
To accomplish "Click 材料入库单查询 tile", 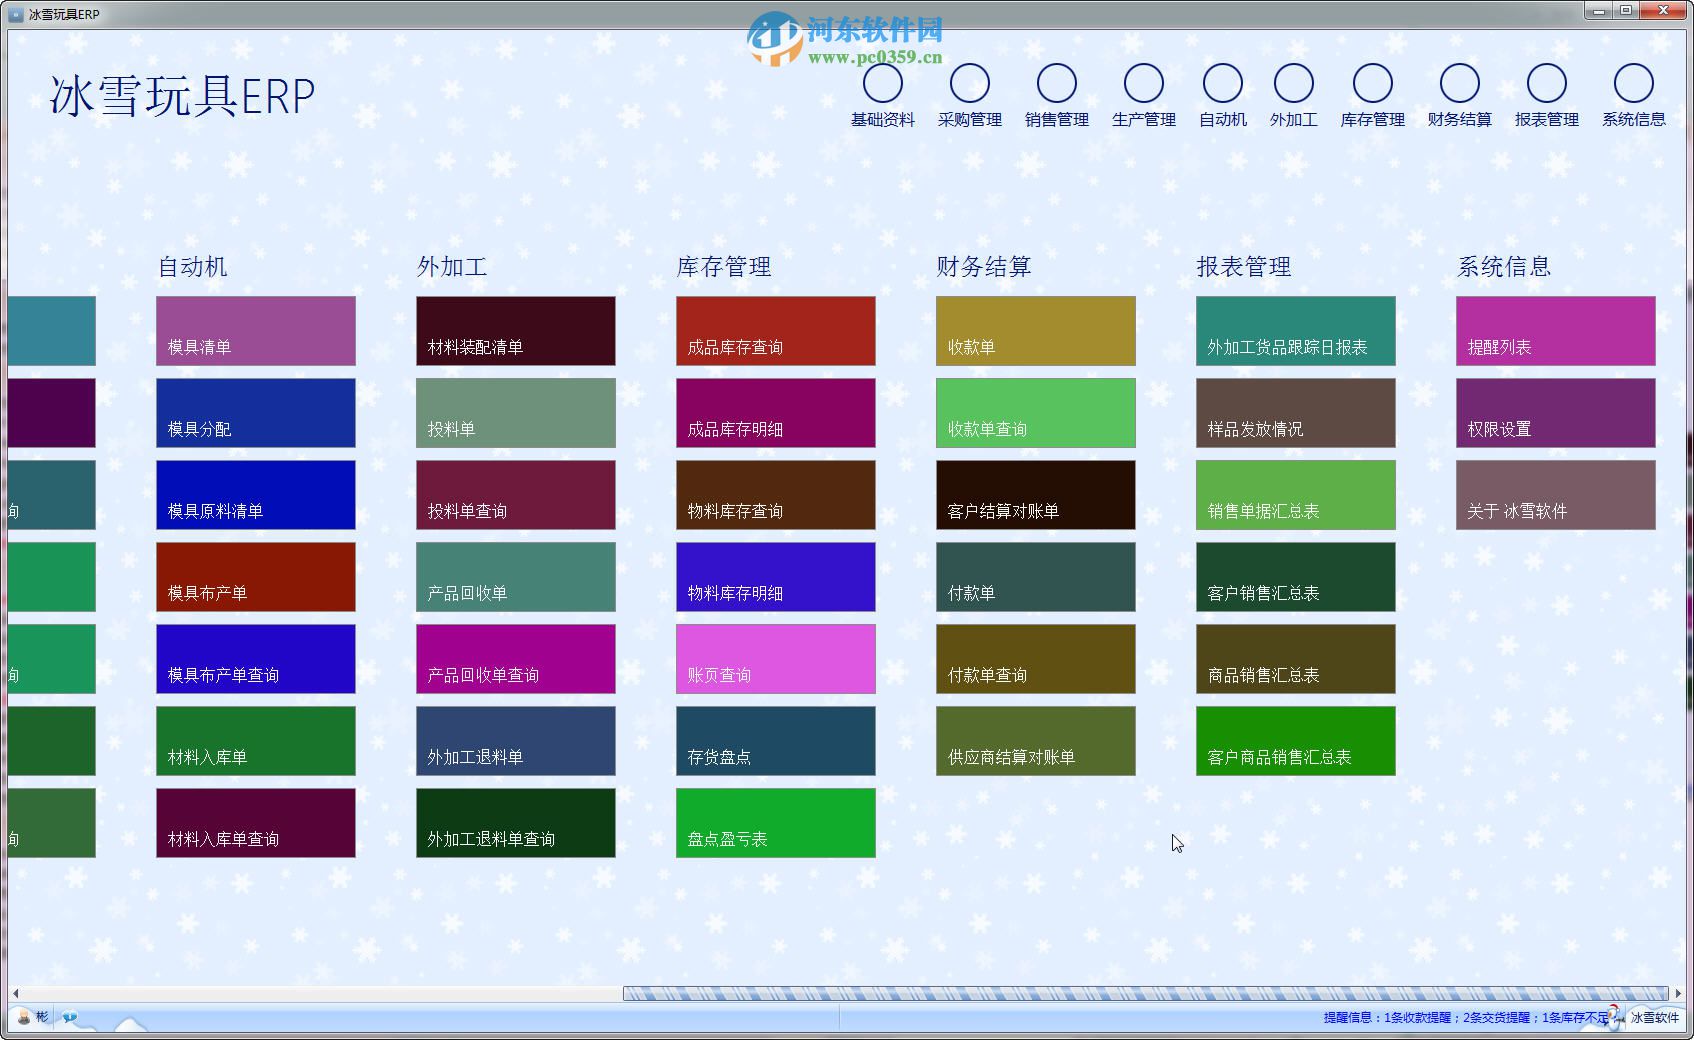I will coord(256,823).
